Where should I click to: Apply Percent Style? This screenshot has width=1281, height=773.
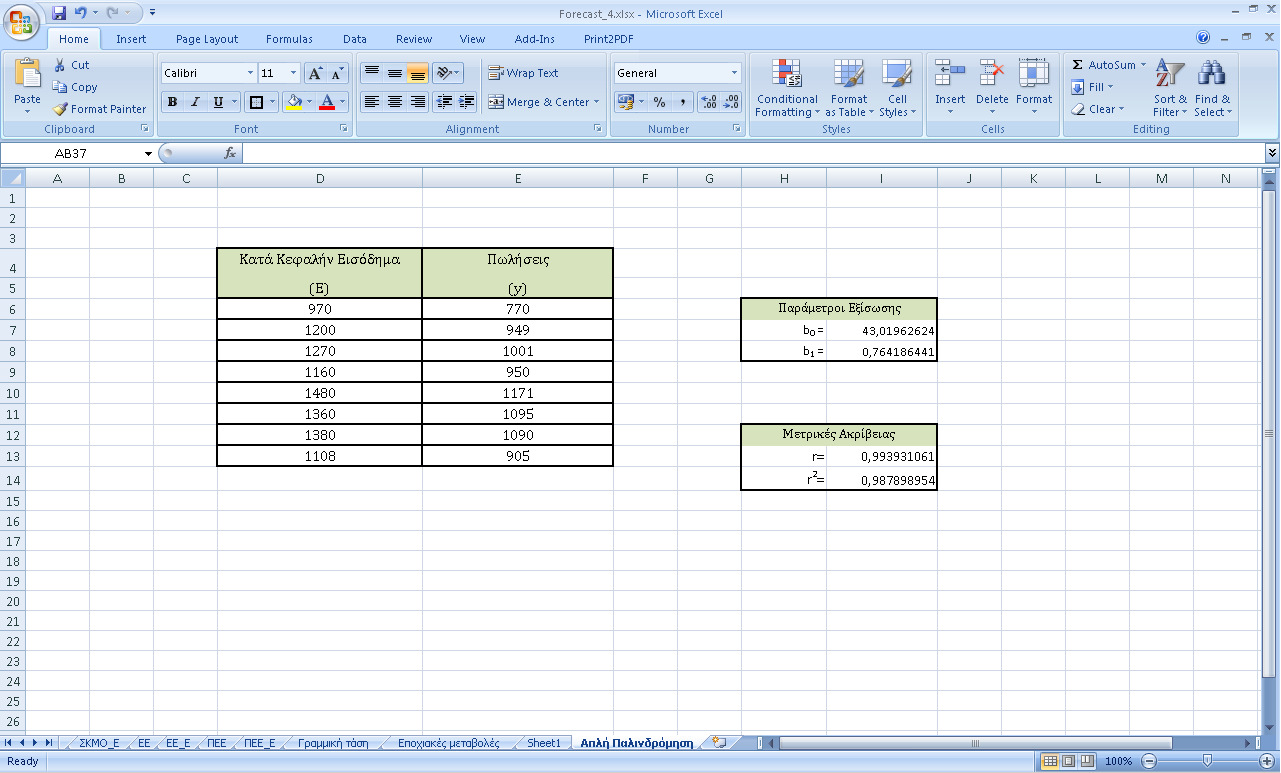coord(659,102)
